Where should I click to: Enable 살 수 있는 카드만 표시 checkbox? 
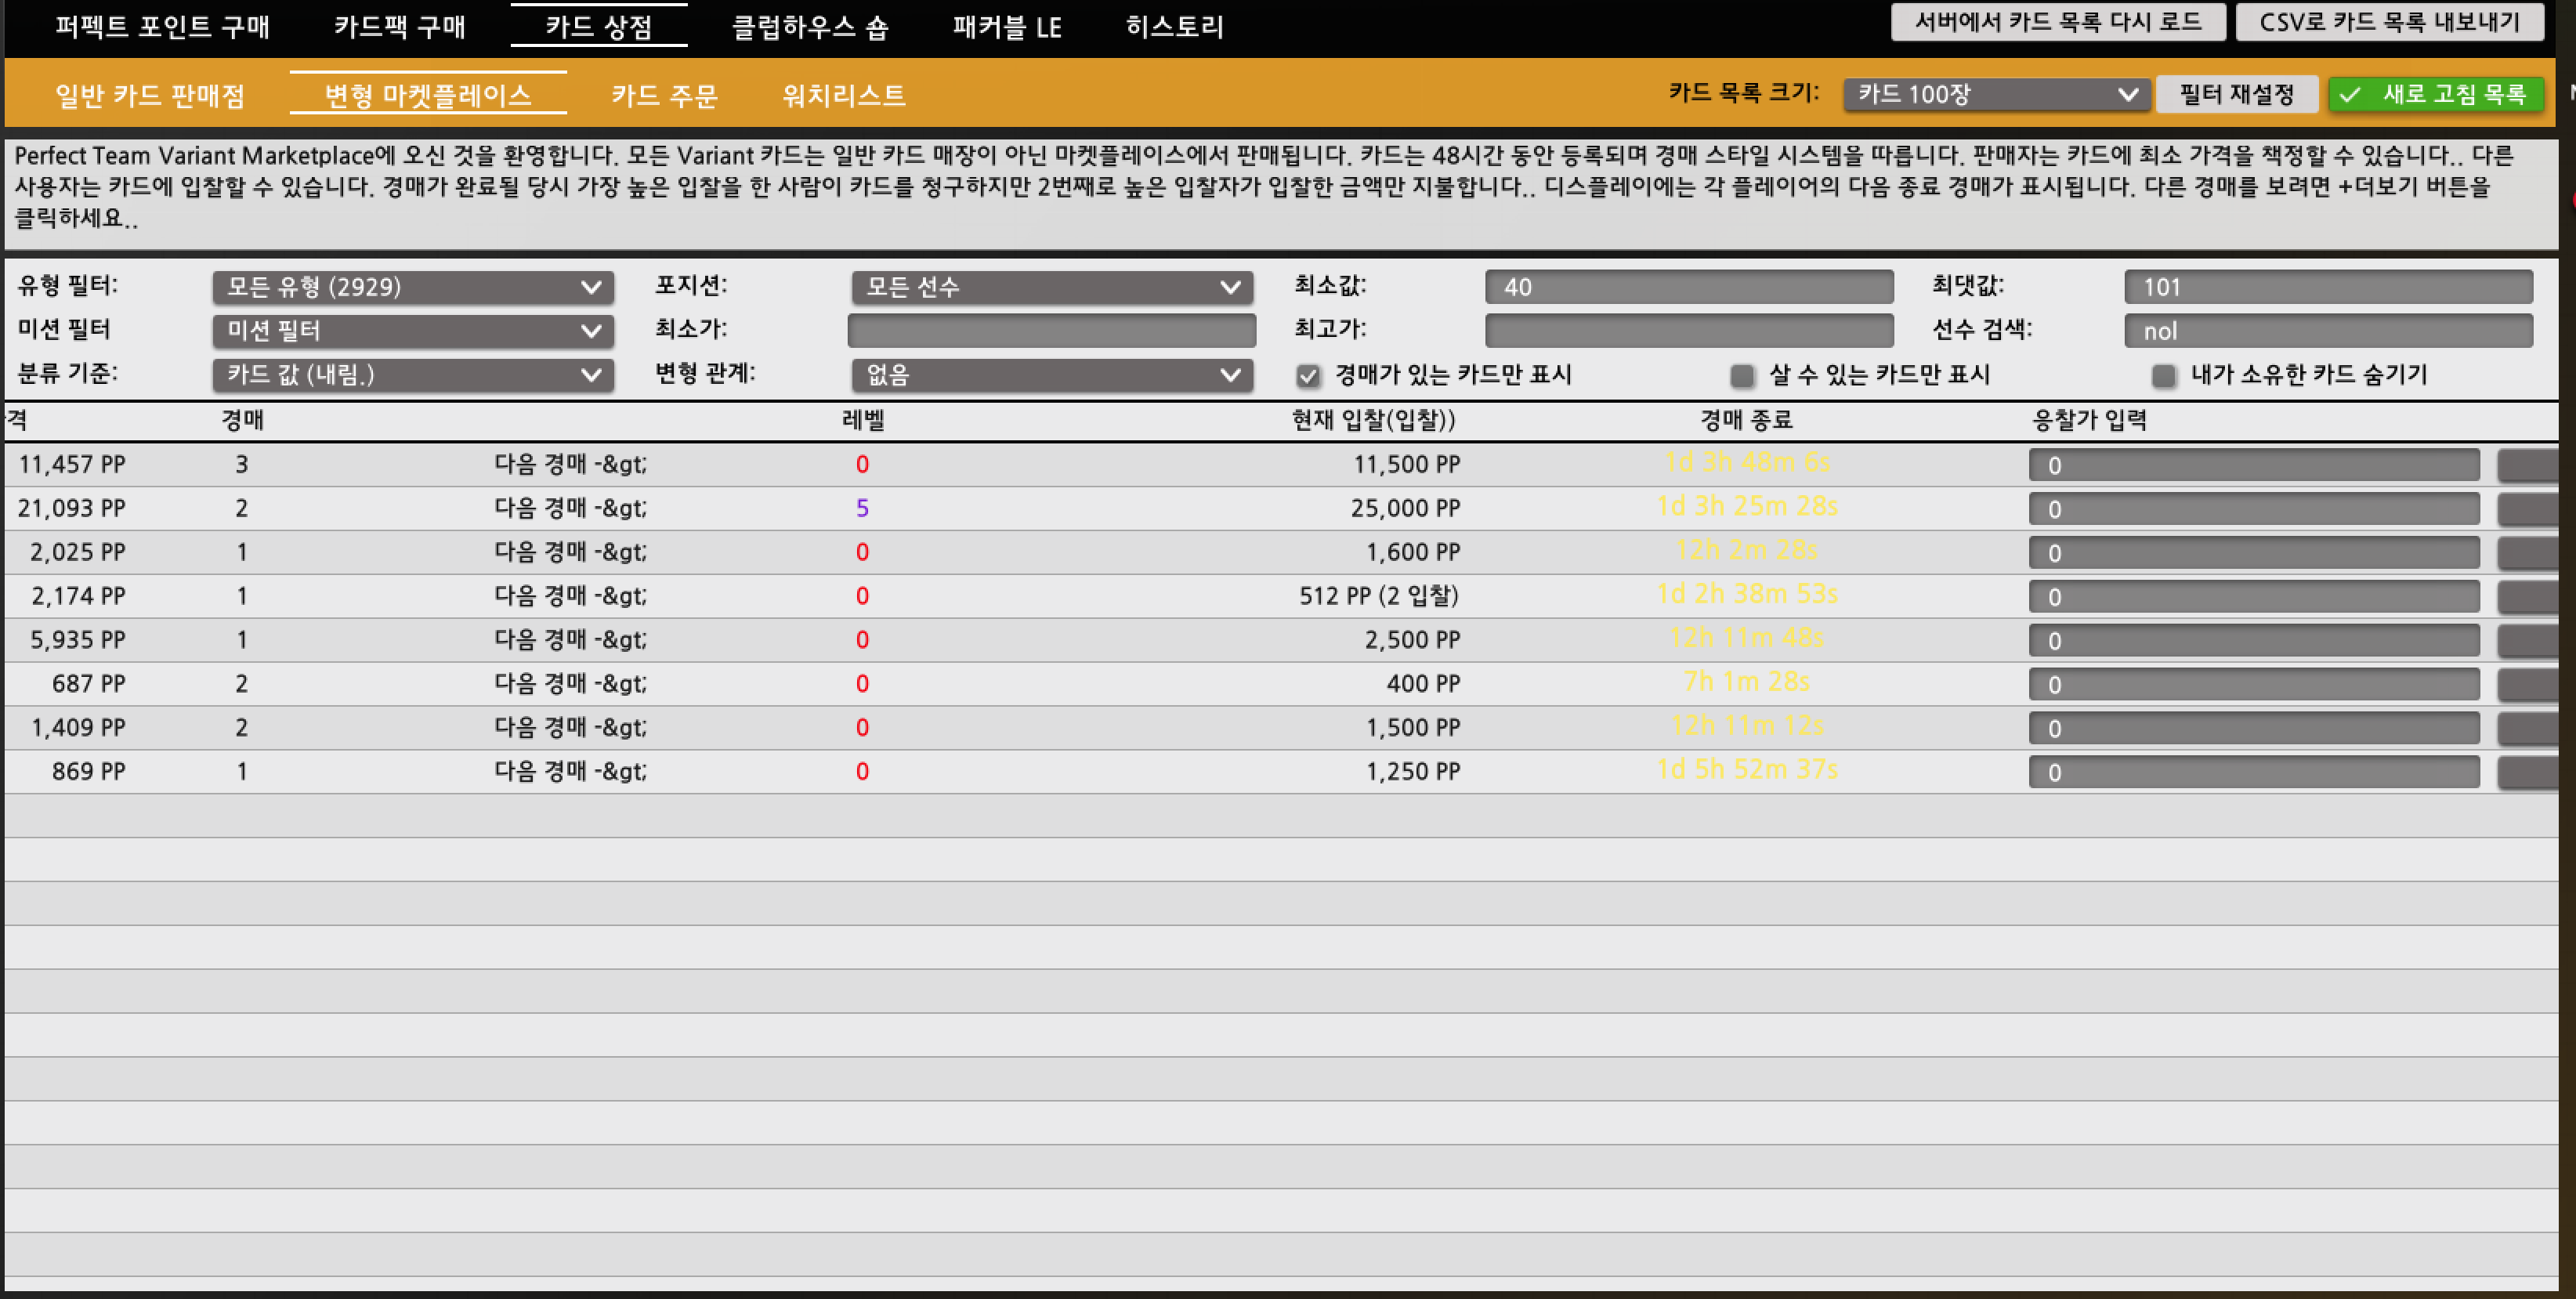1742,376
